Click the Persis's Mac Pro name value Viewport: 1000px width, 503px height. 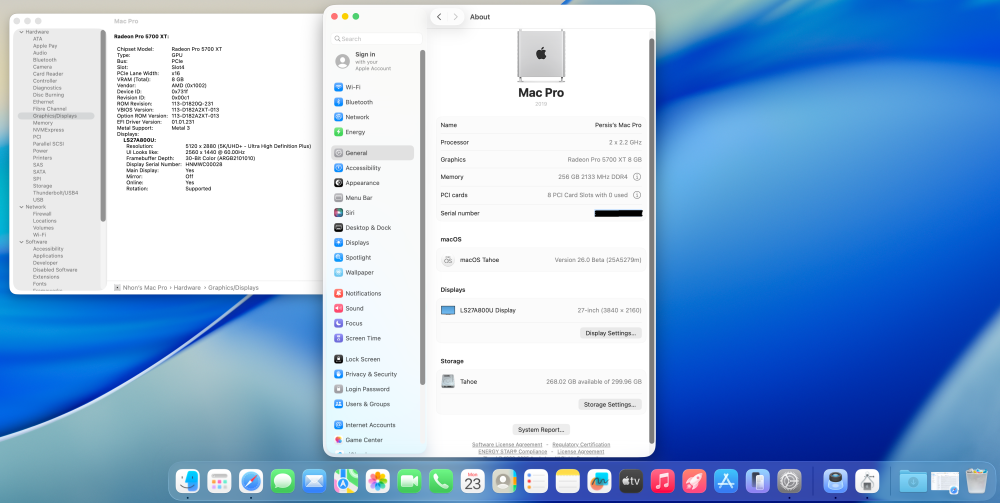617,125
